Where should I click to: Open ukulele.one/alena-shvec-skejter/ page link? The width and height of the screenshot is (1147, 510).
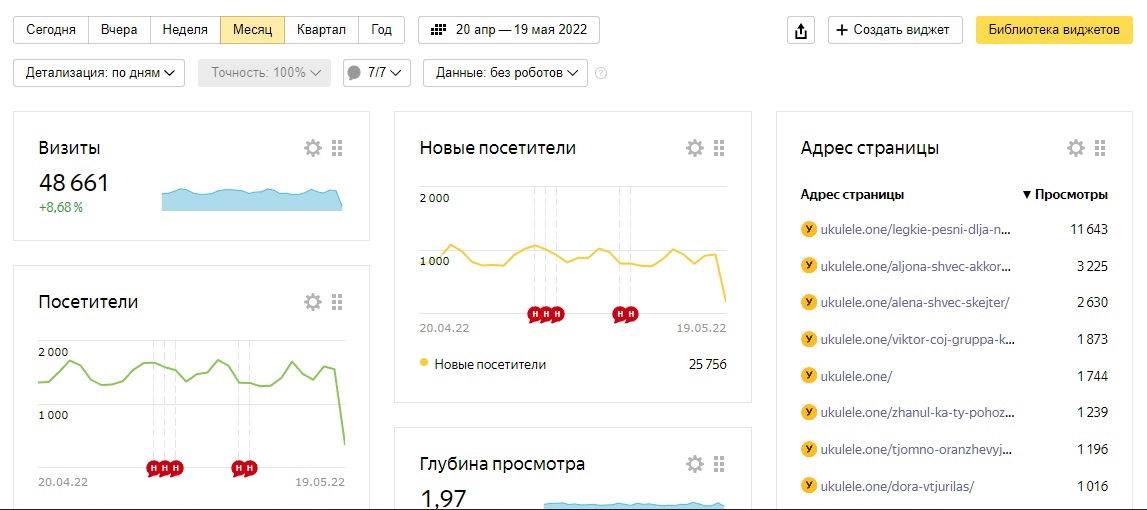coord(914,303)
